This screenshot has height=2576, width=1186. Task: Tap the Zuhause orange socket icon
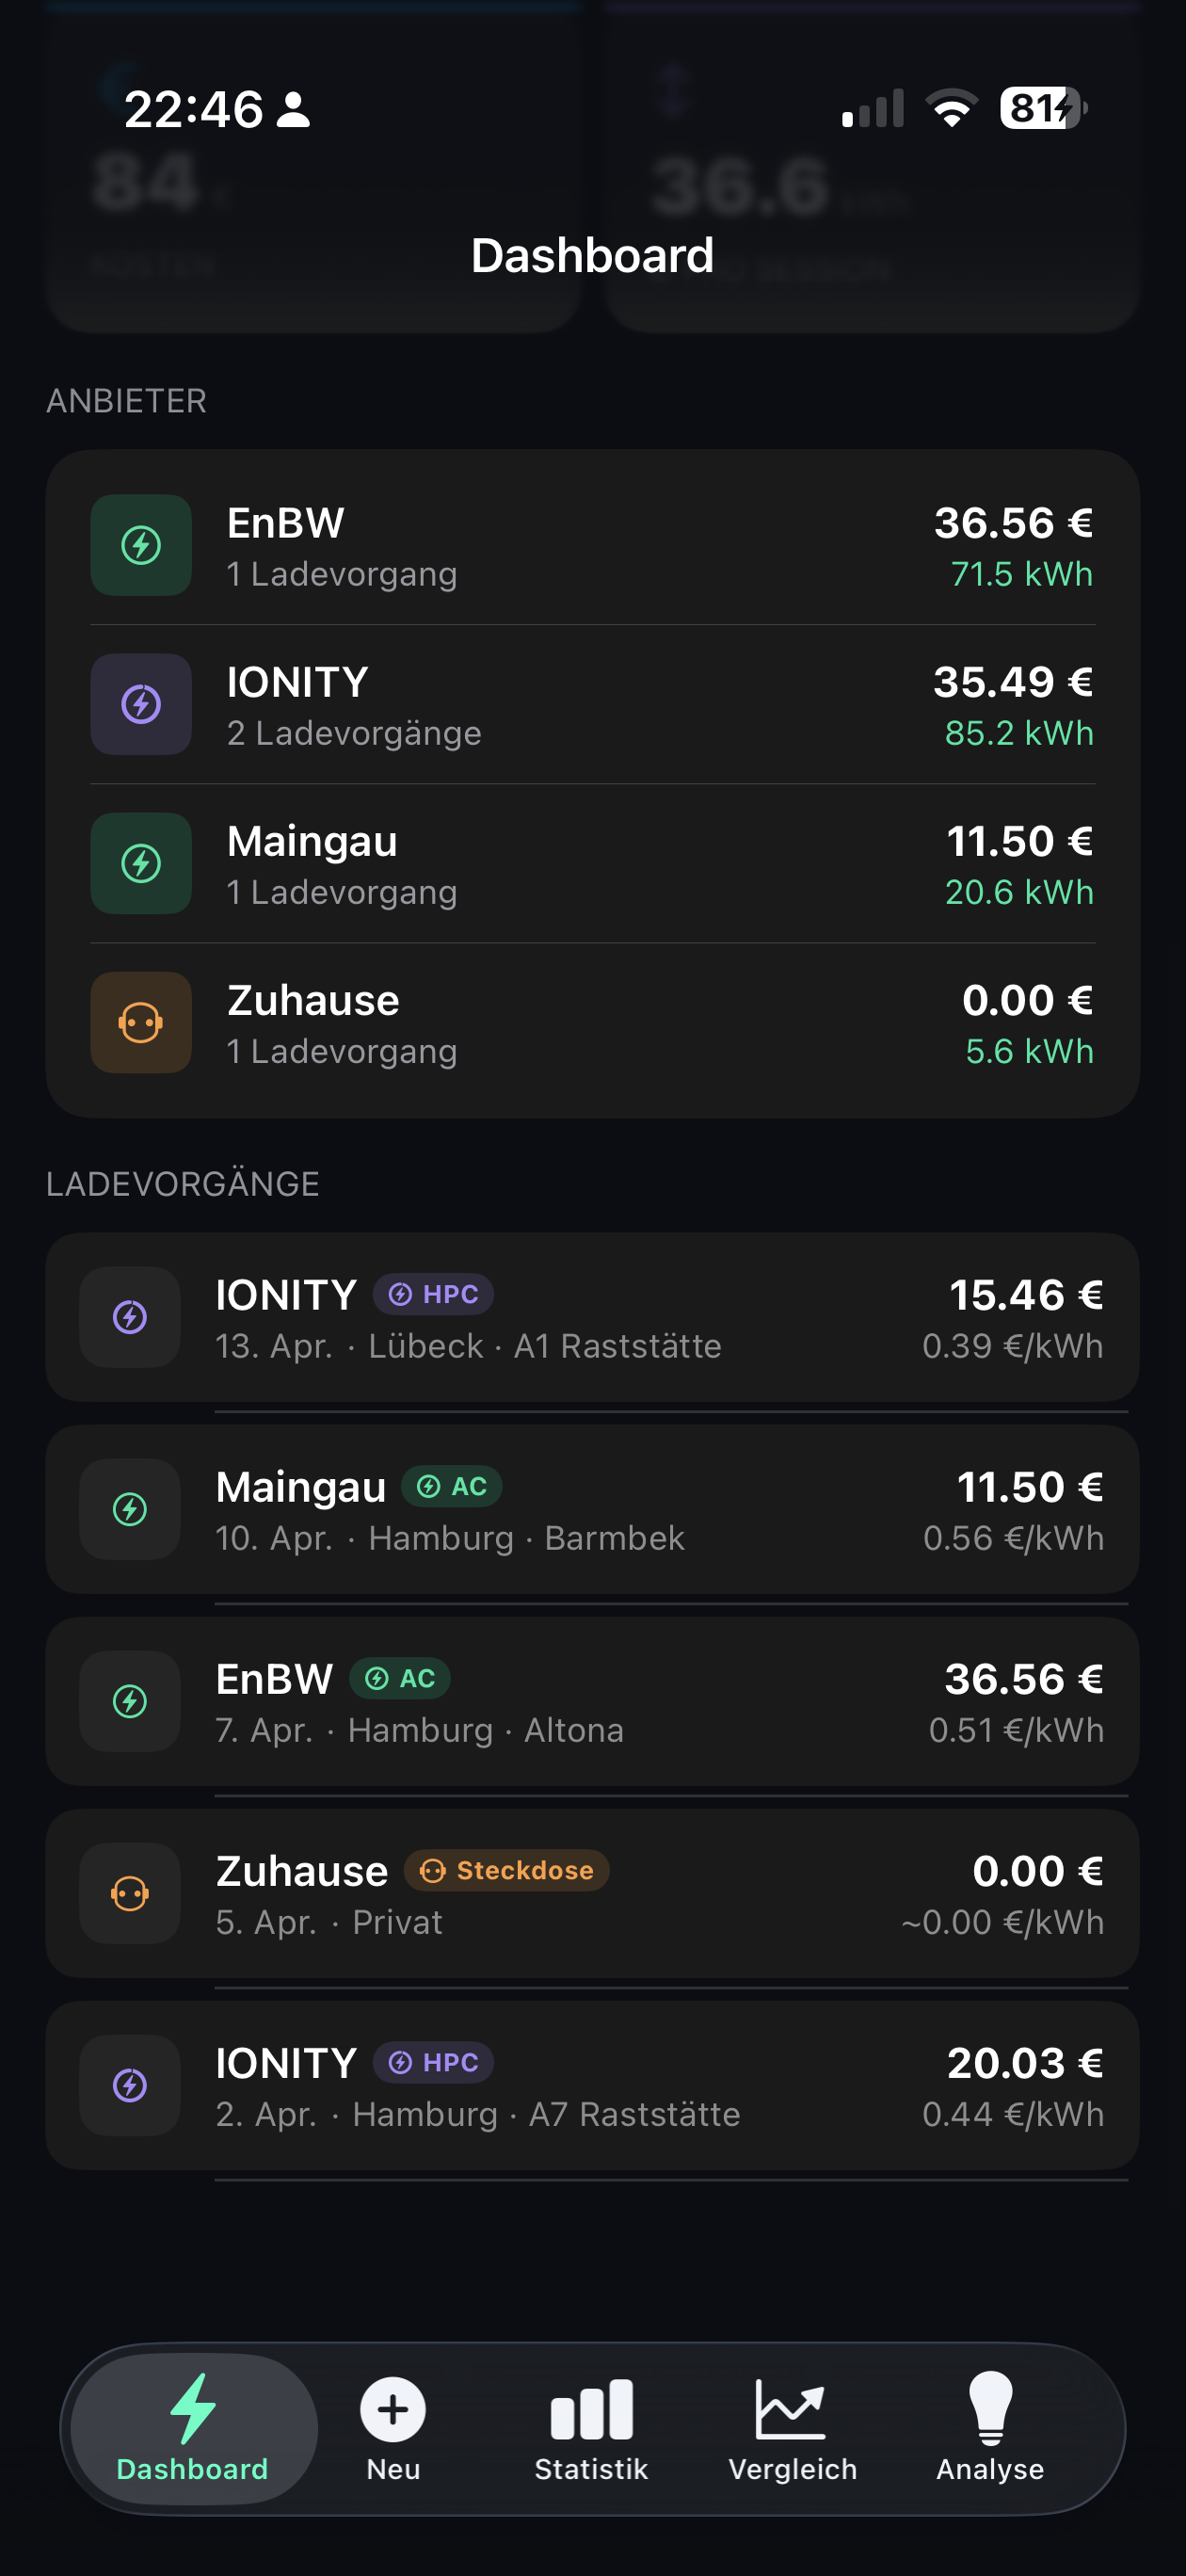pos(141,1022)
